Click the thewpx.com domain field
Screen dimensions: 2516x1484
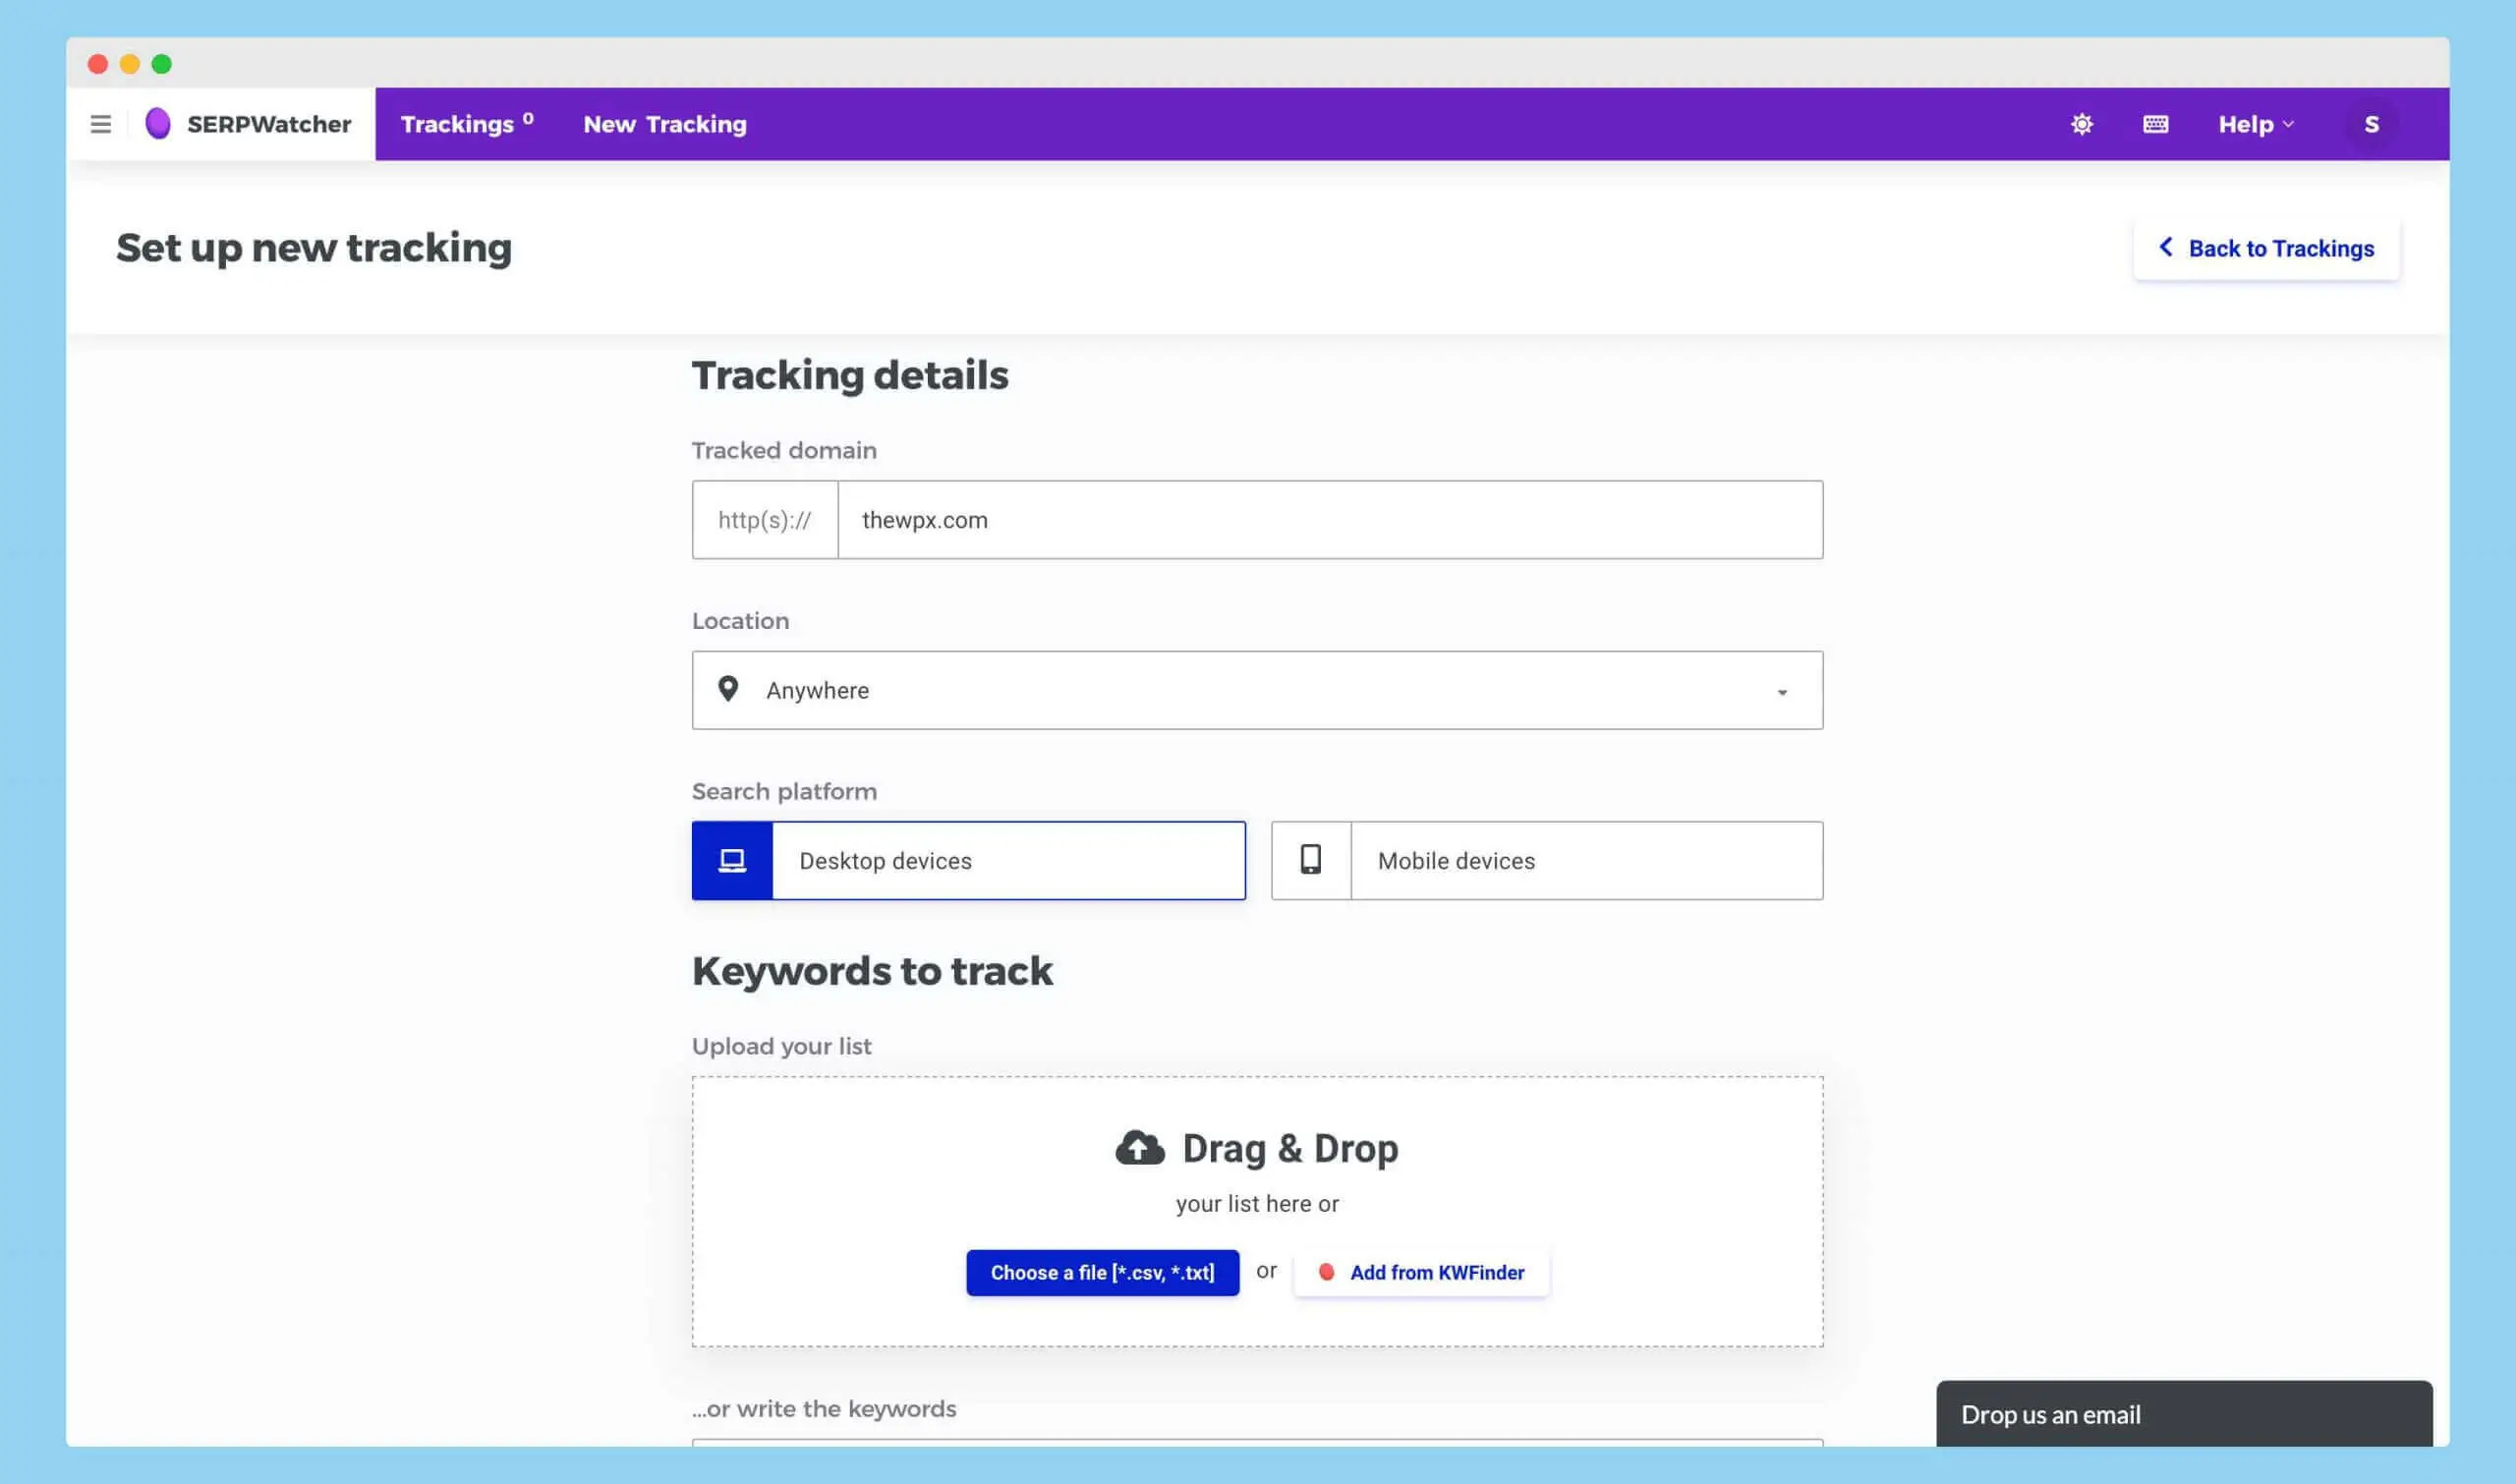pyautogui.click(x=1328, y=519)
